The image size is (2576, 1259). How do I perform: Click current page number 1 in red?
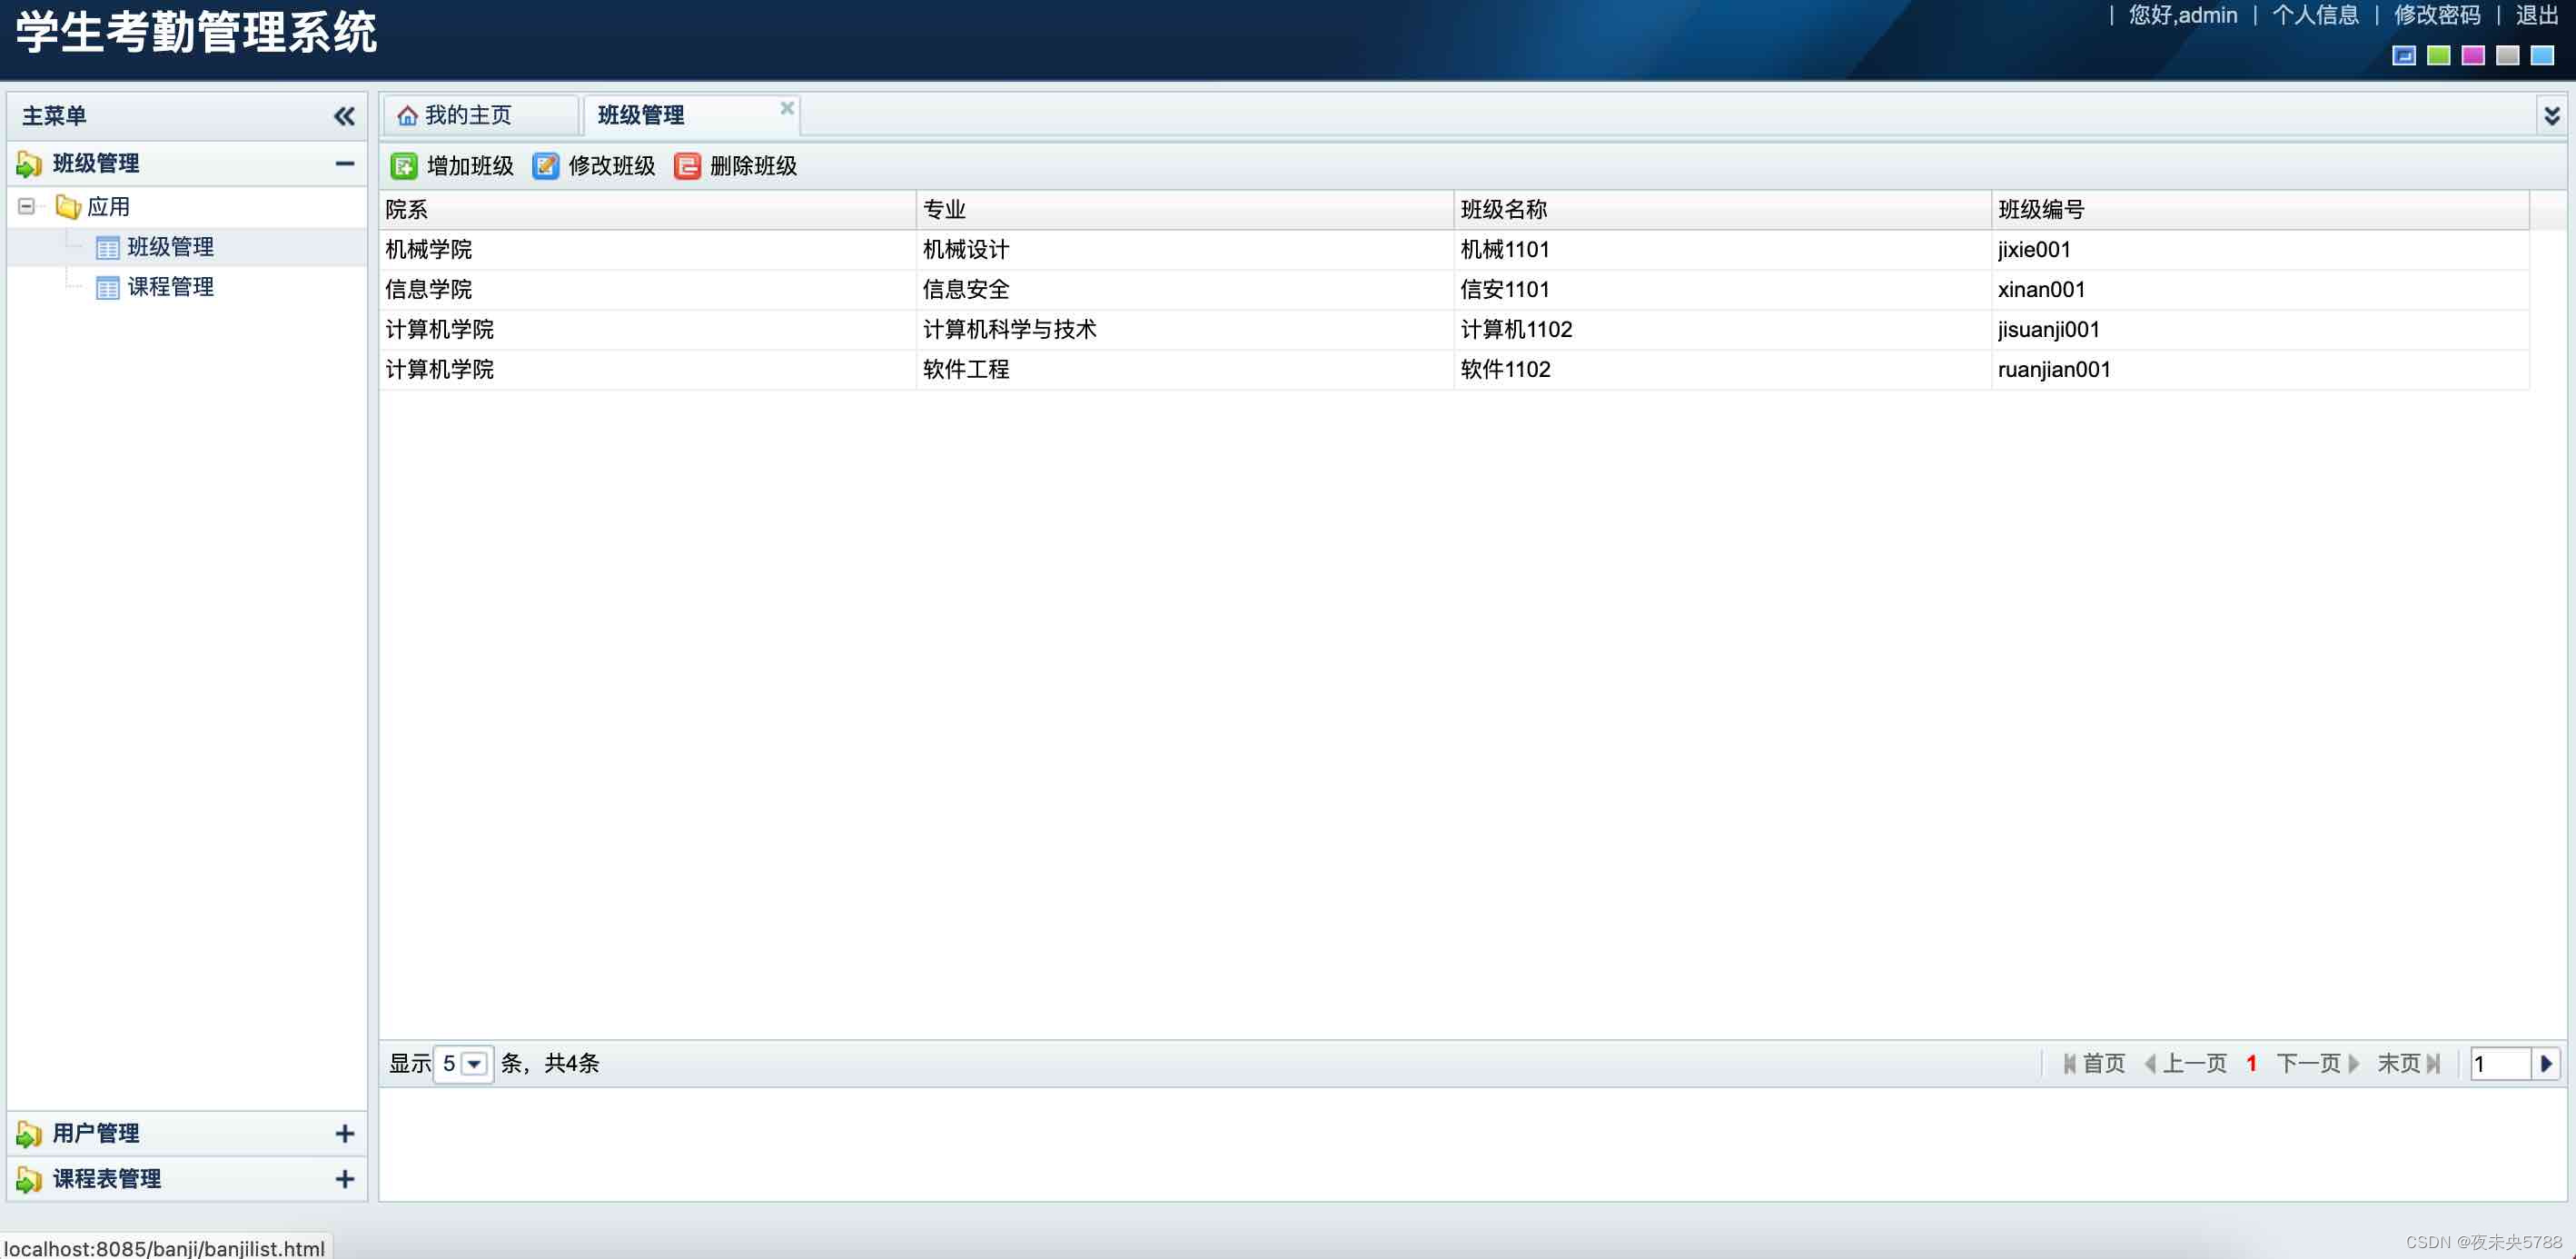click(x=2252, y=1064)
